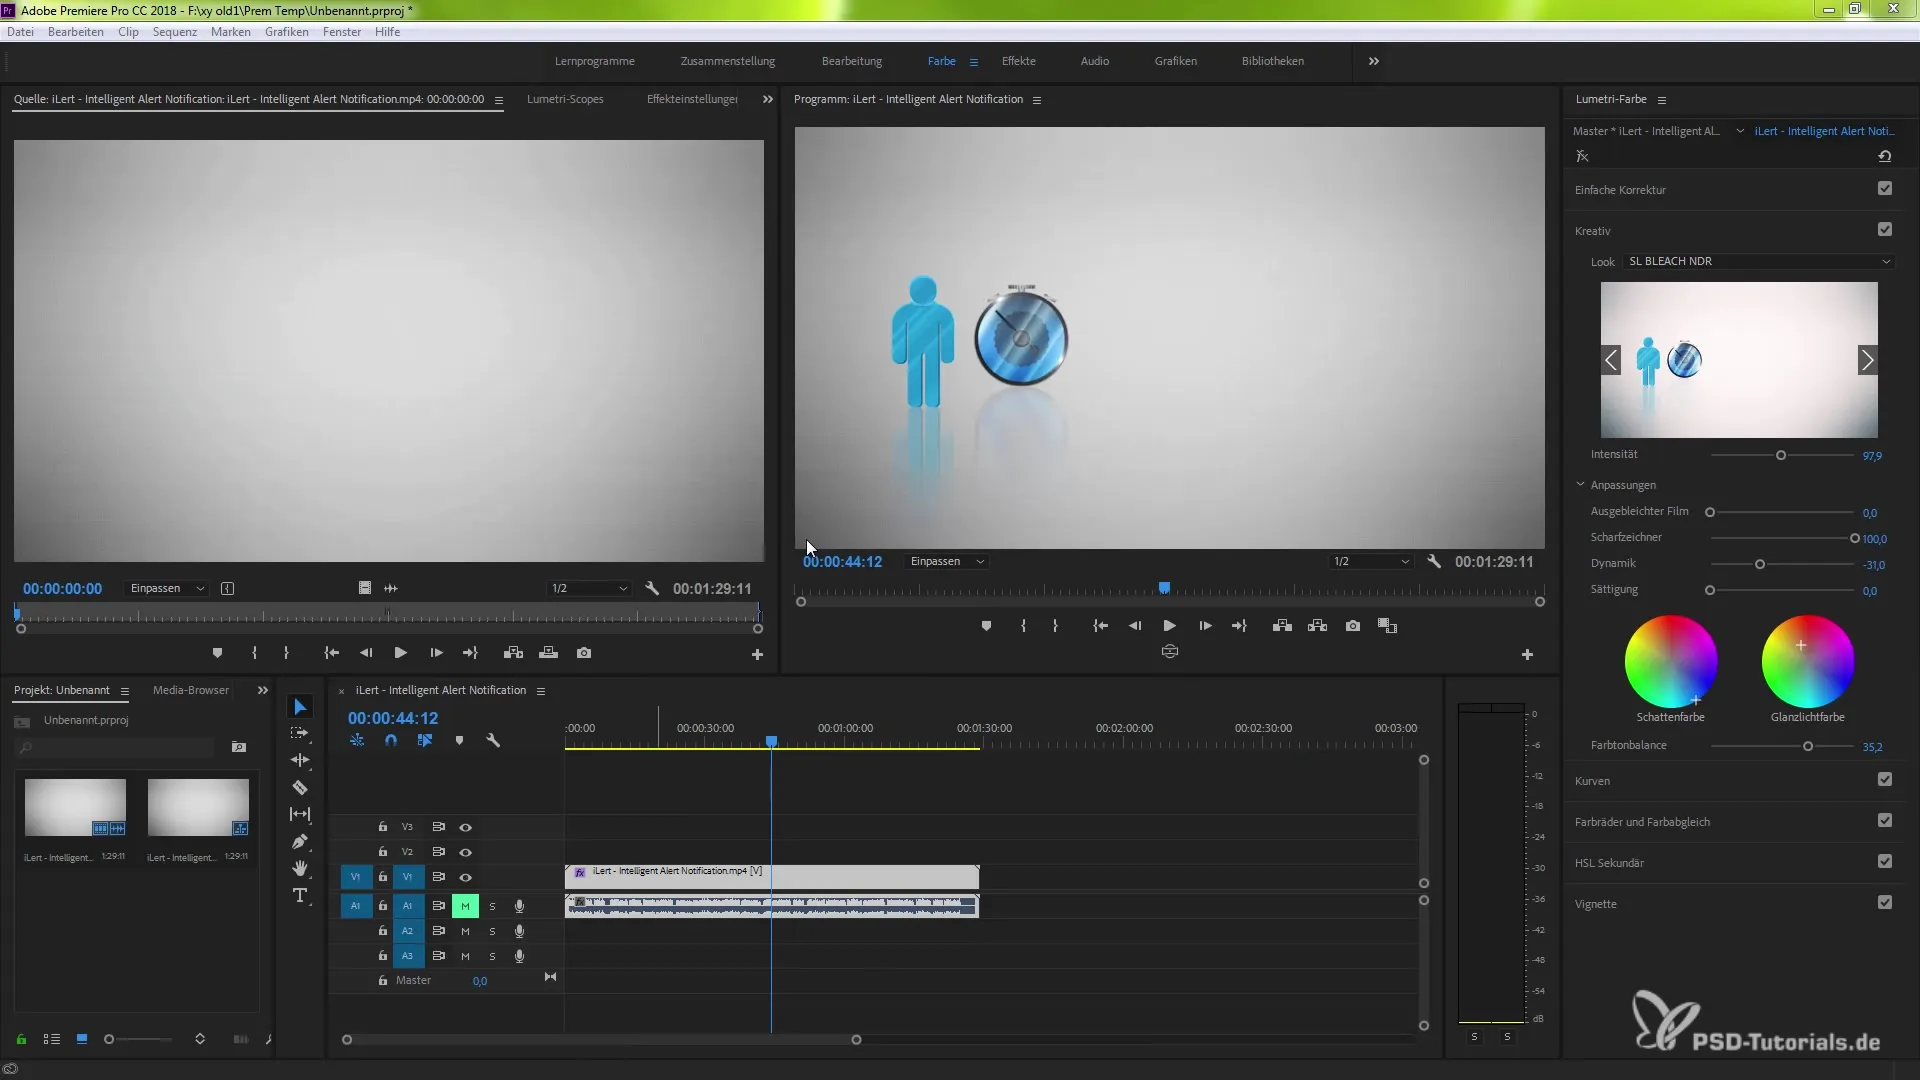
Task: Toggle timeline snapping magnet icon
Action: click(x=391, y=741)
